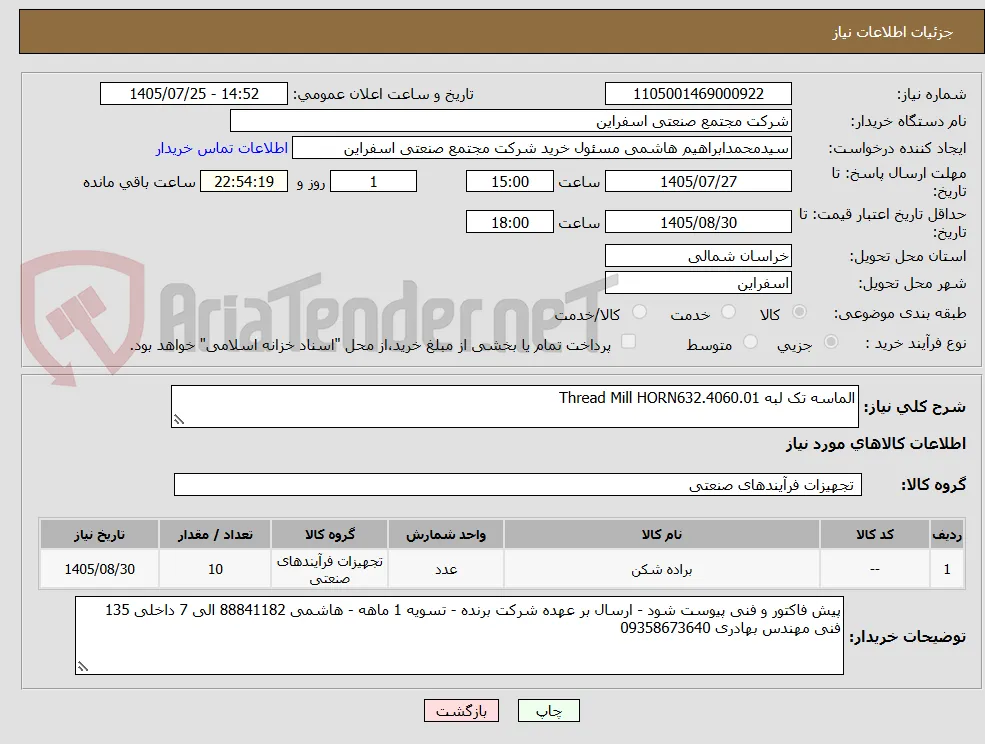
Task: Click the response deadline date 1405/07/27
Action: tap(698, 182)
